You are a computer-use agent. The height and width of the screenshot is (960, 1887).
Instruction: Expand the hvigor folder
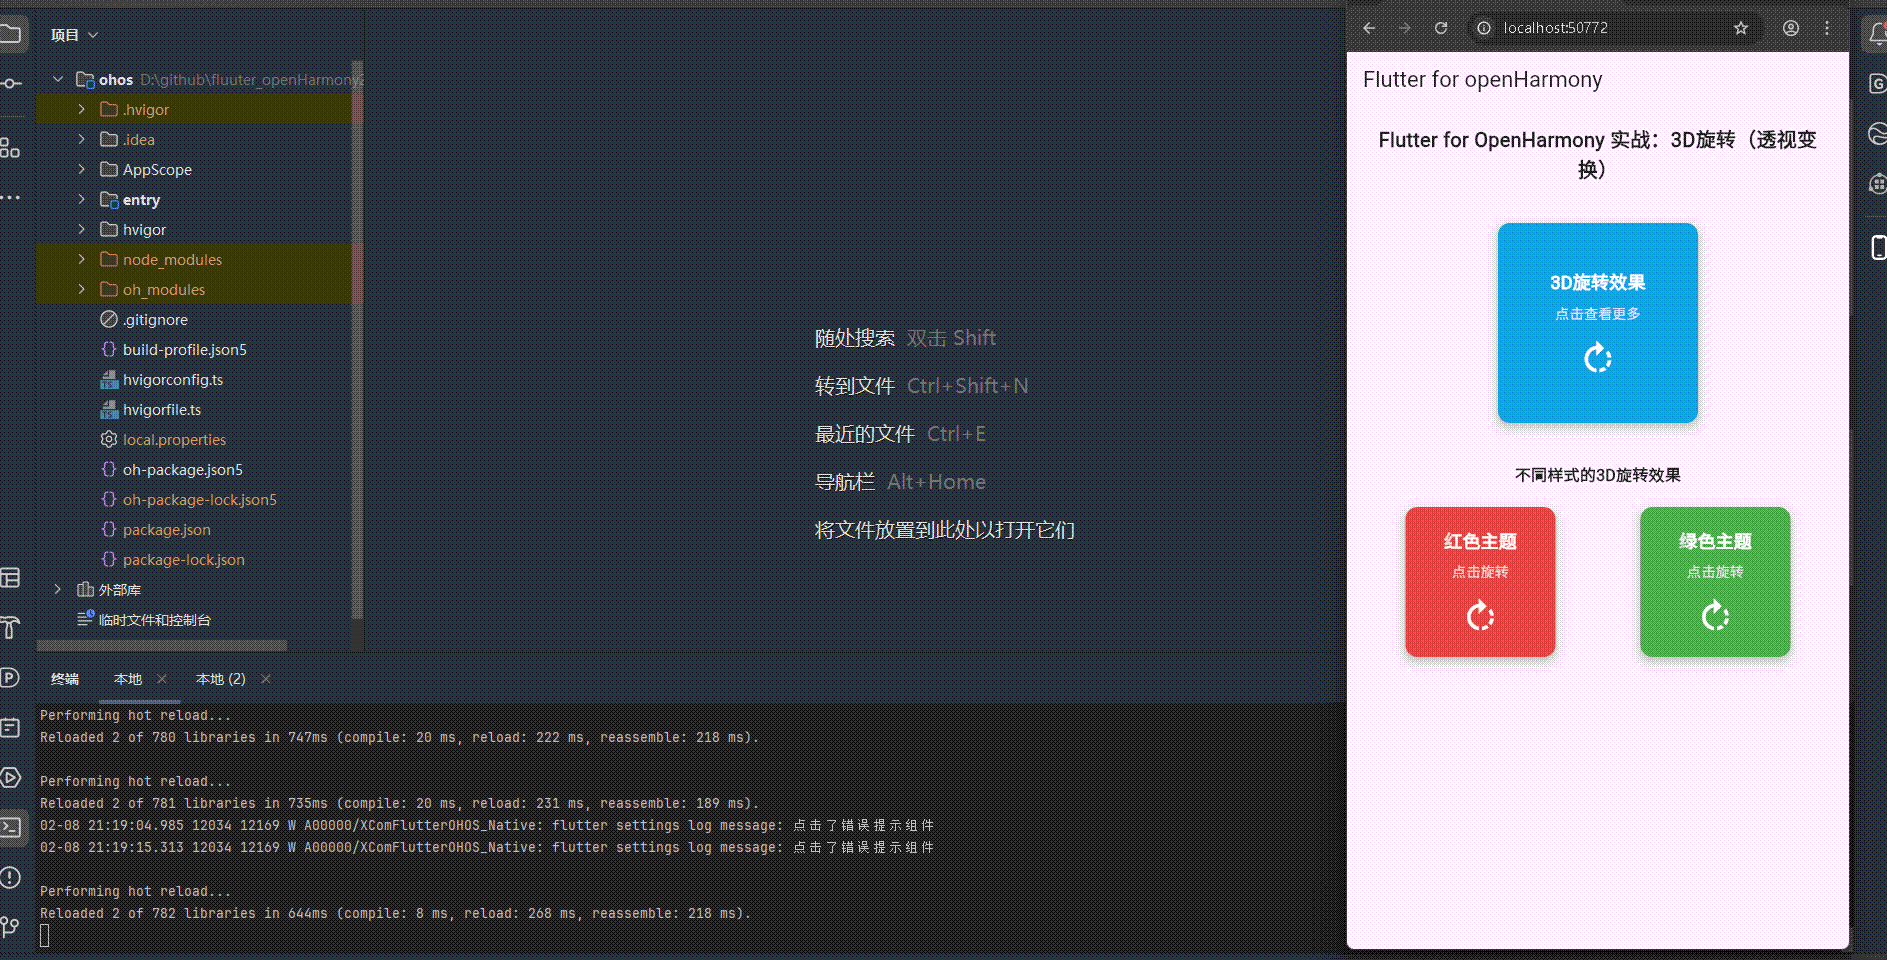click(82, 229)
